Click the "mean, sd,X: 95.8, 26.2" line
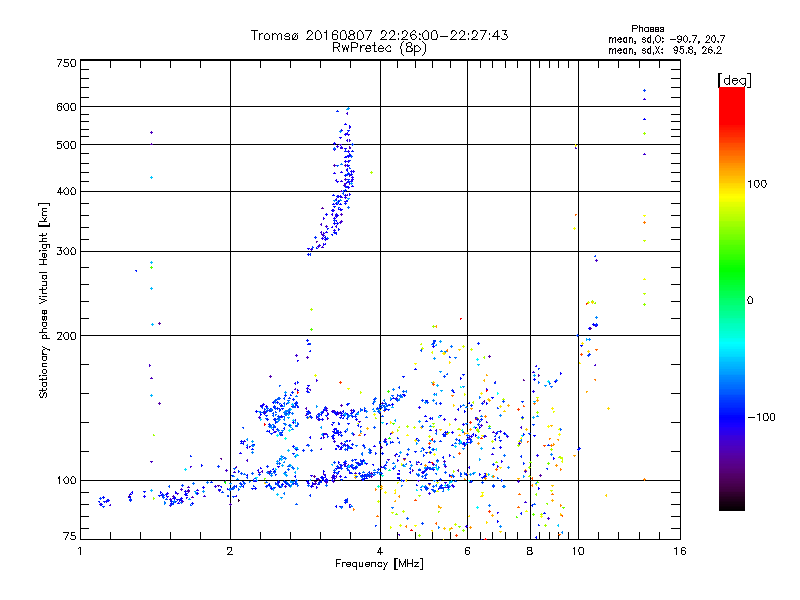 pos(665,50)
